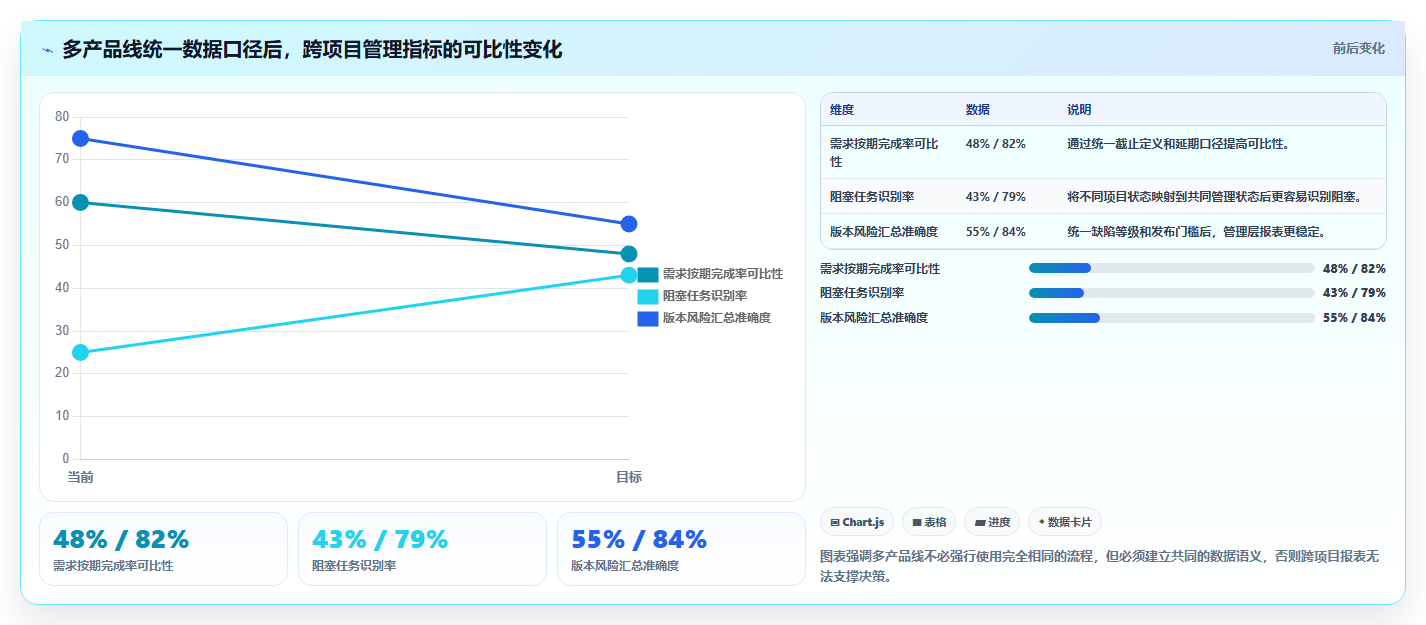Click the 阻塞任务识别率 progress bar

click(x=1171, y=293)
